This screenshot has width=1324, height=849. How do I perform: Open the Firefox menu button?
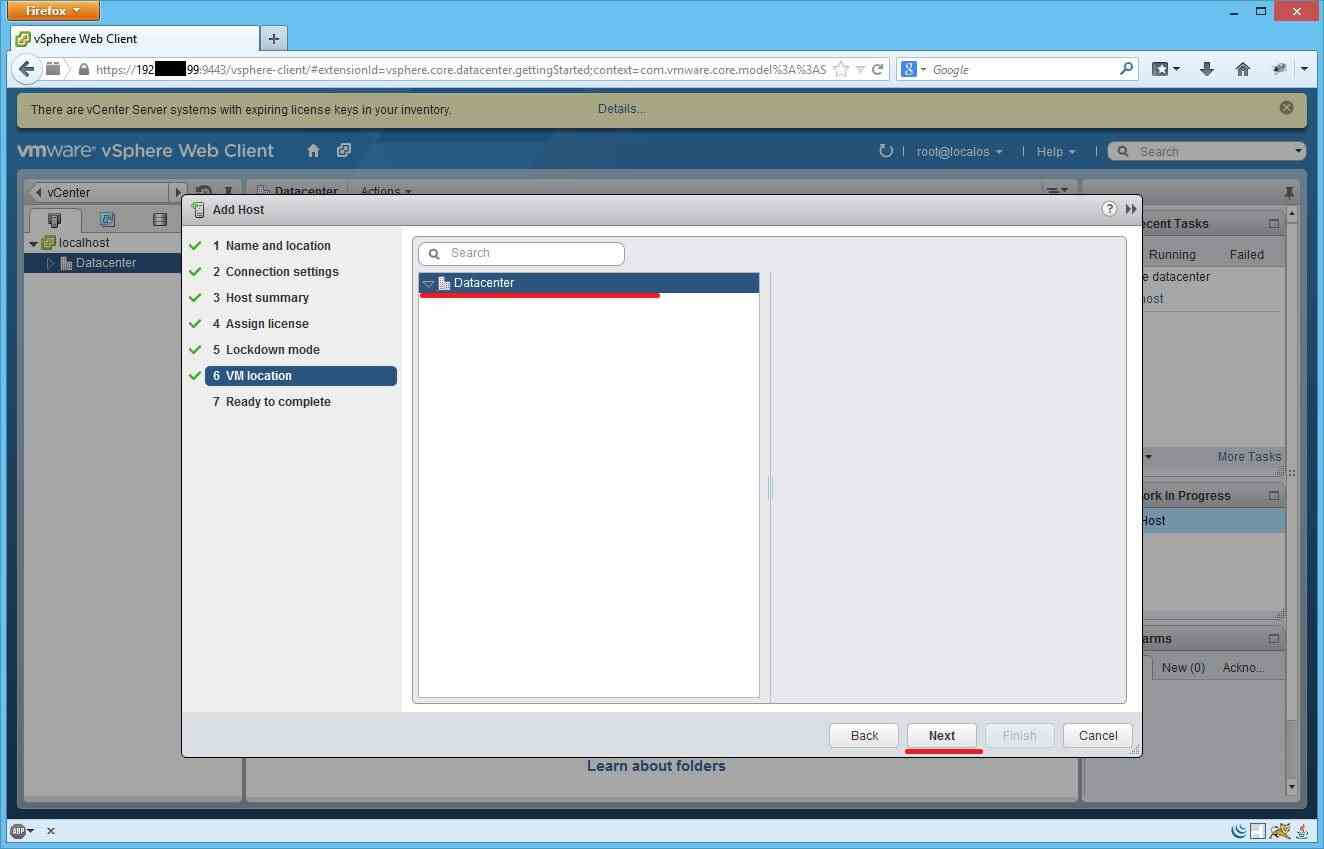(x=52, y=11)
